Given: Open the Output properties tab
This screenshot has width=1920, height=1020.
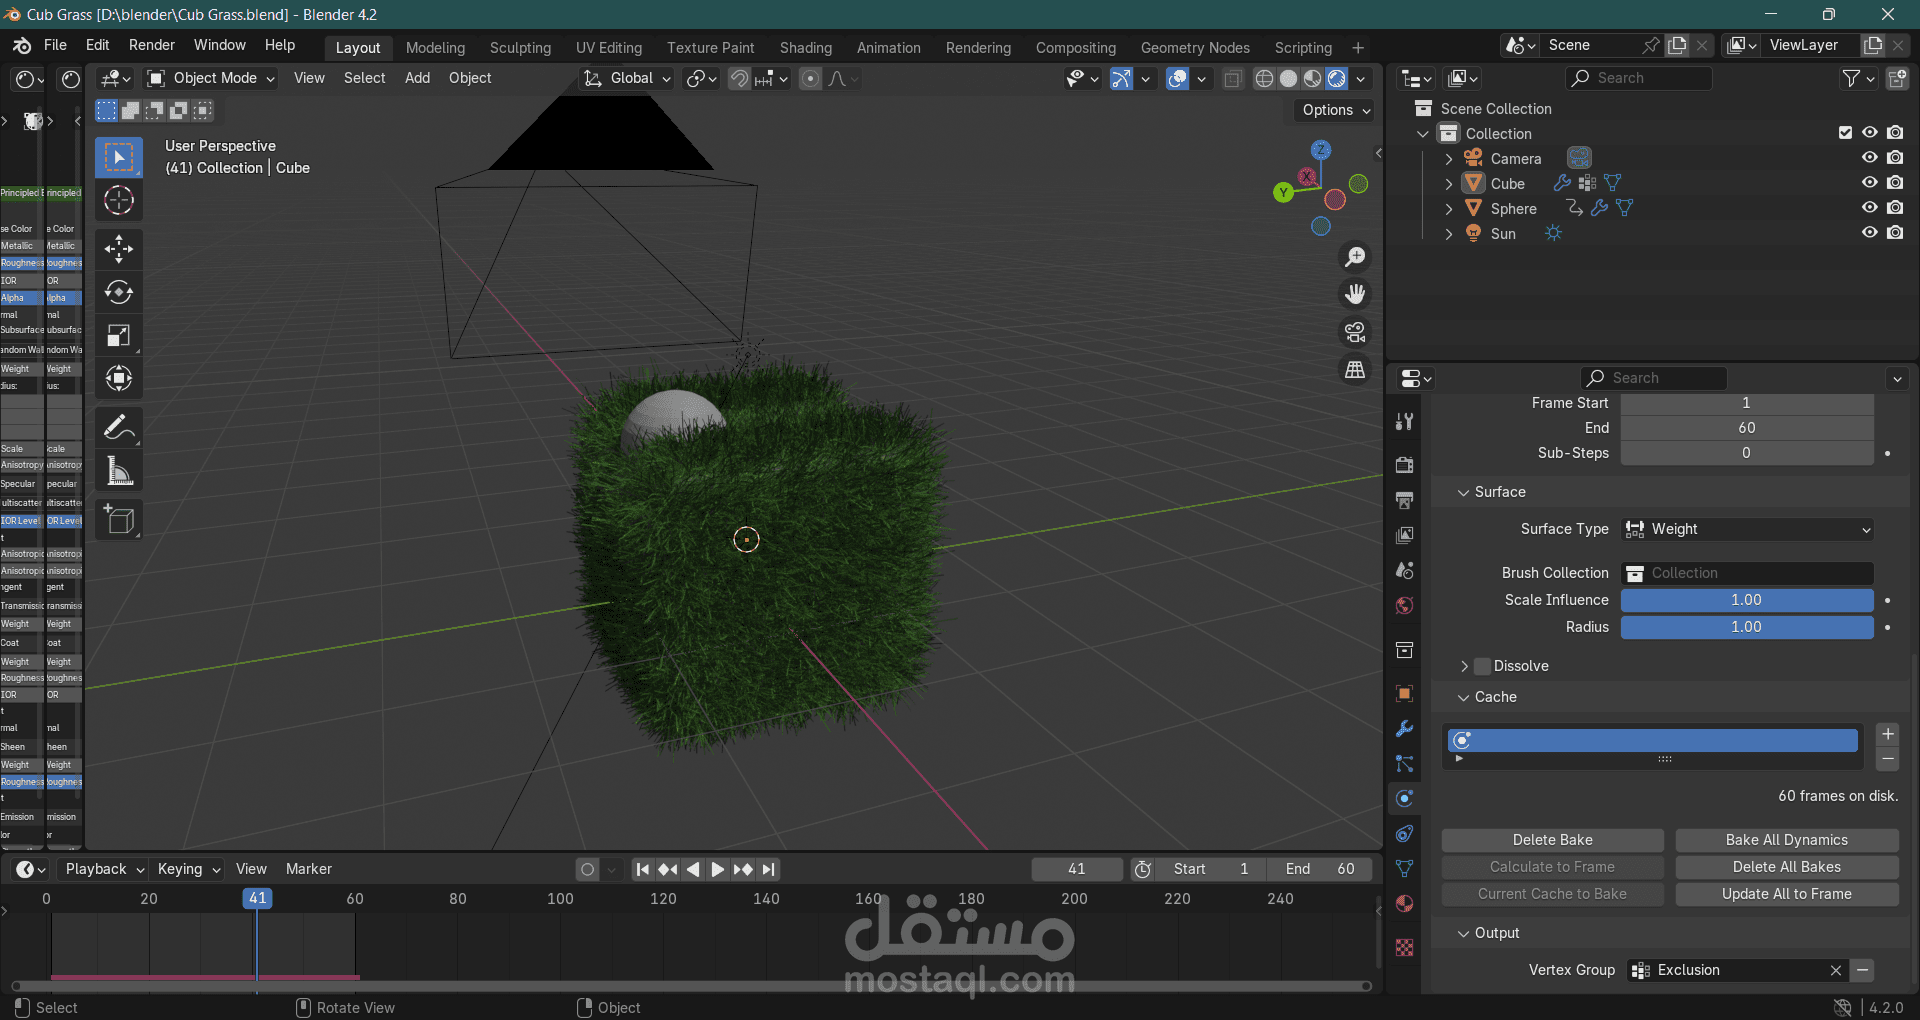Looking at the screenshot, I should pos(1405,500).
